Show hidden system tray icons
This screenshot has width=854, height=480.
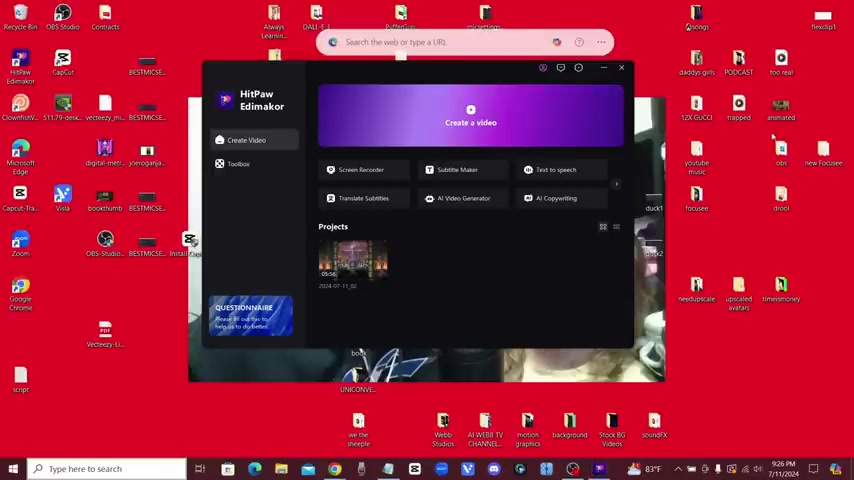(678, 469)
